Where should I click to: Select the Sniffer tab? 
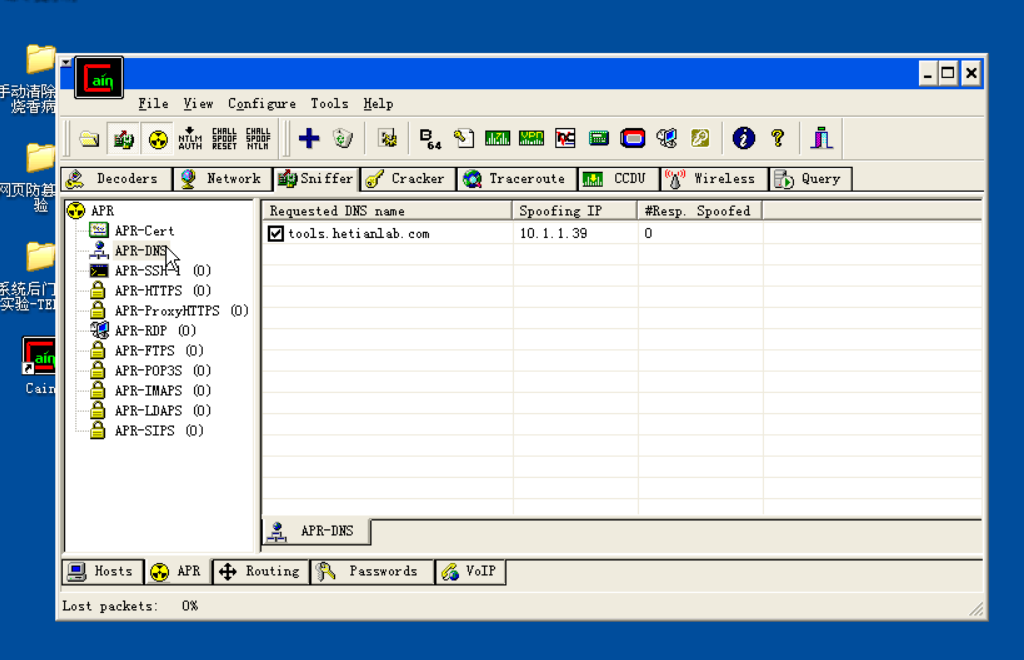tap(316, 178)
